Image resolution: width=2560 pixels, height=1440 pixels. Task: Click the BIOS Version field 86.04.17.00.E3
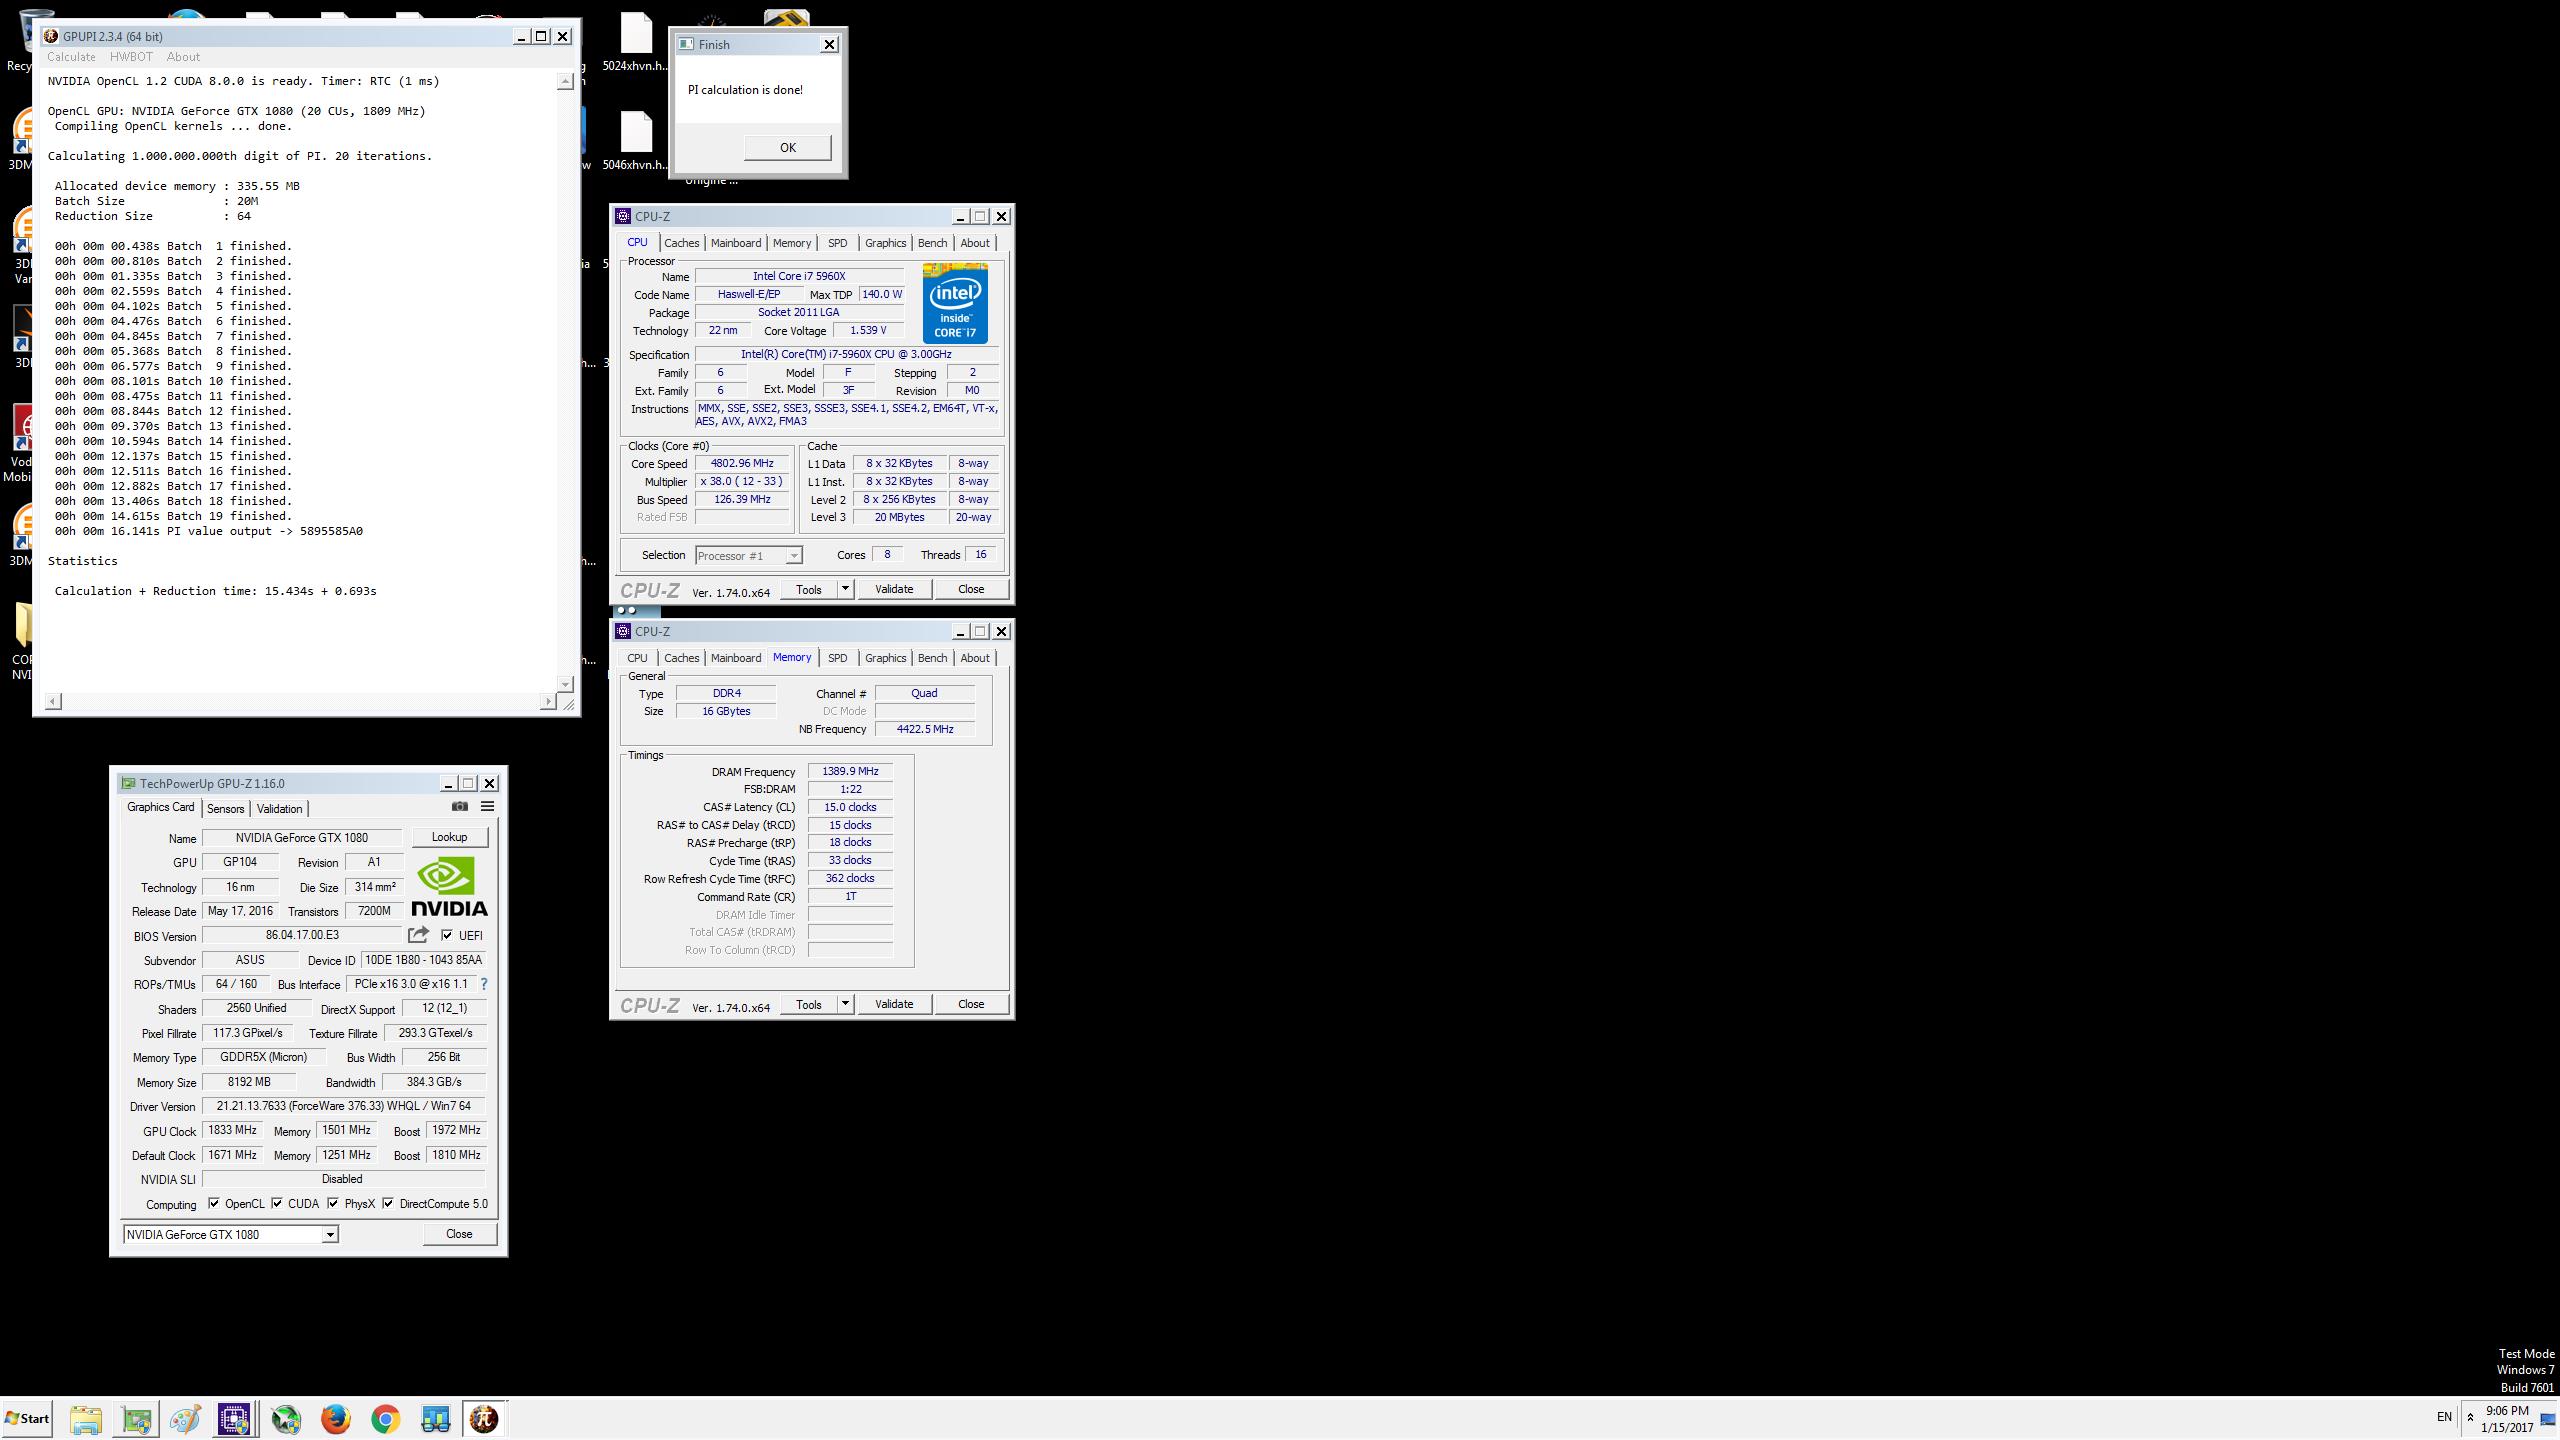coord(302,935)
